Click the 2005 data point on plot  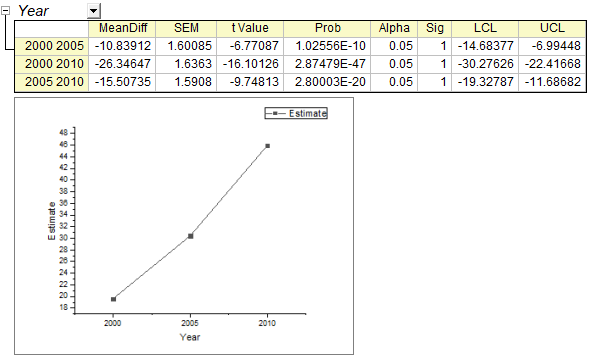click(x=191, y=236)
